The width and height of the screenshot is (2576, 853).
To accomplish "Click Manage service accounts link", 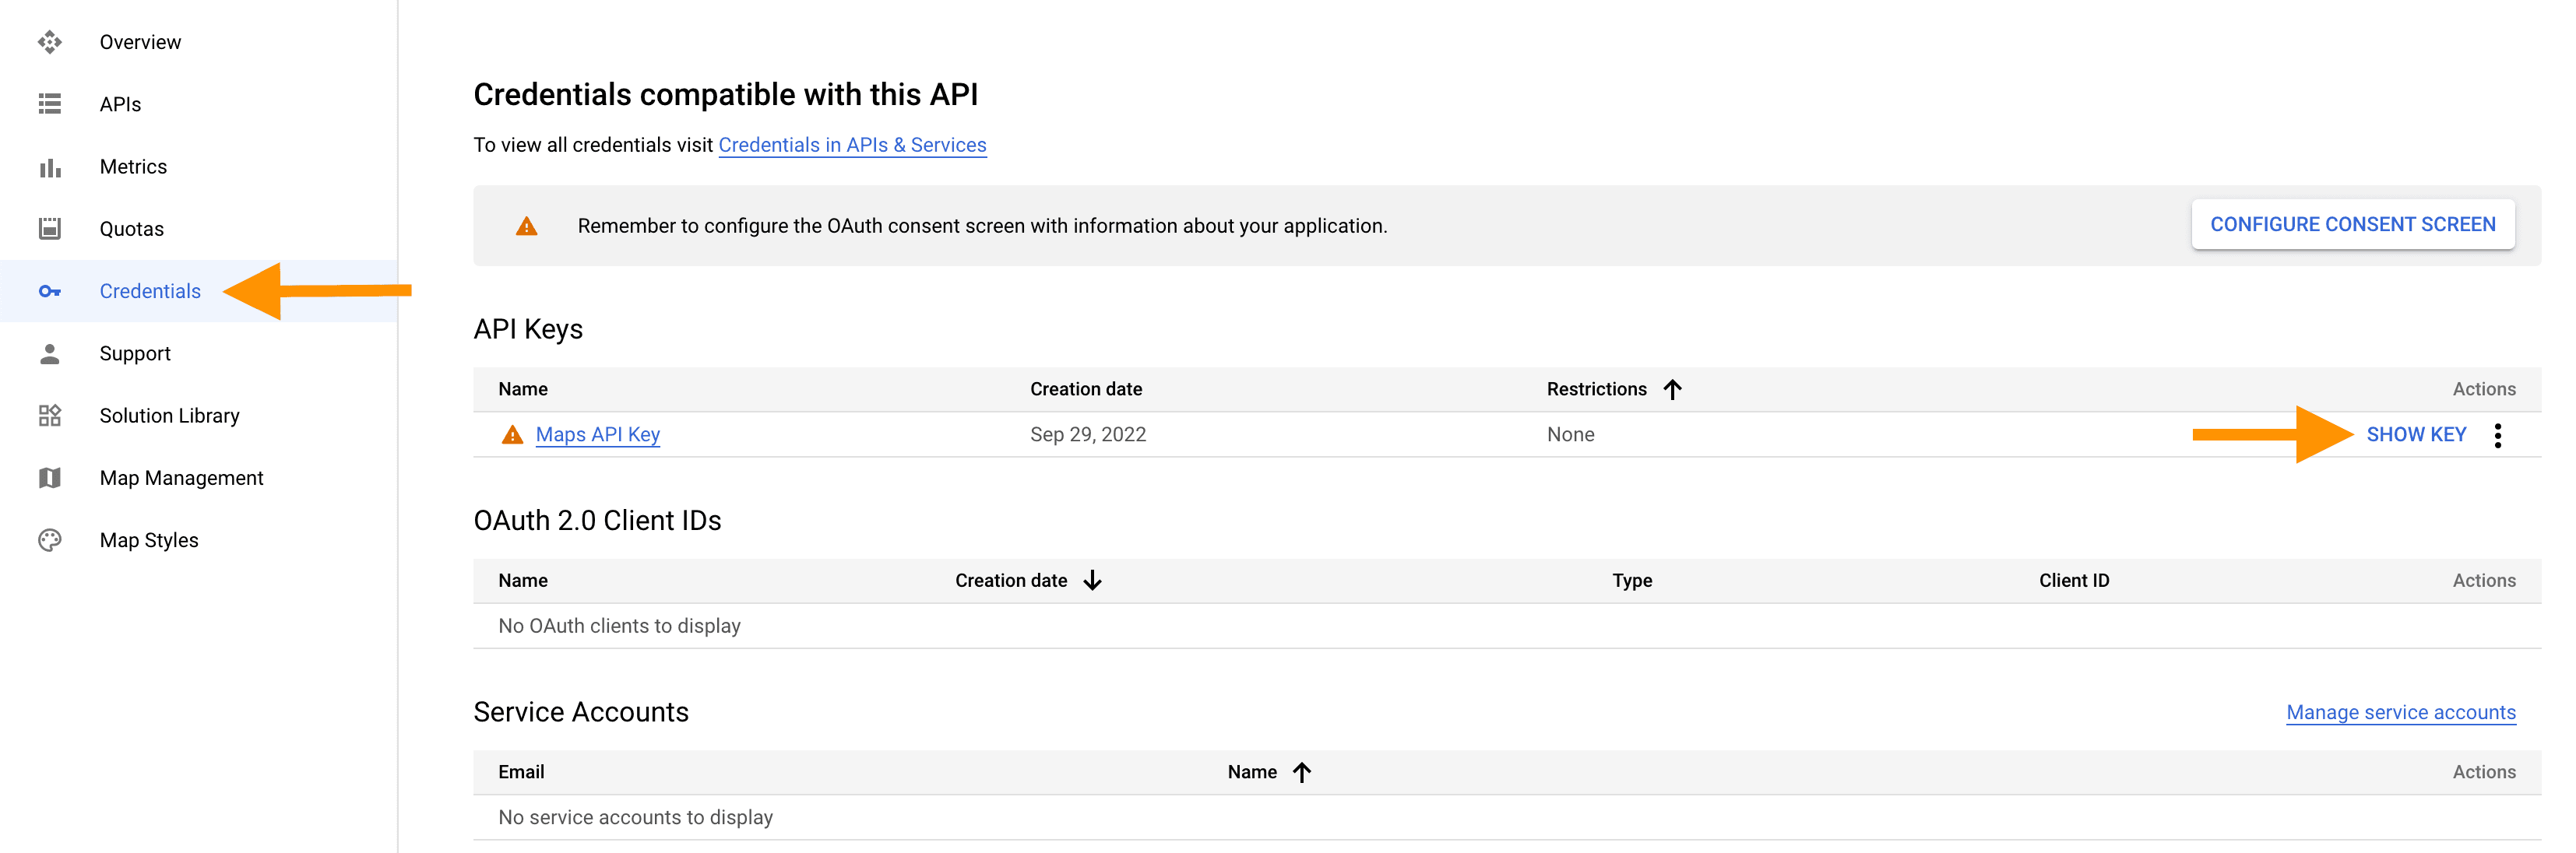I will (x=2401, y=712).
